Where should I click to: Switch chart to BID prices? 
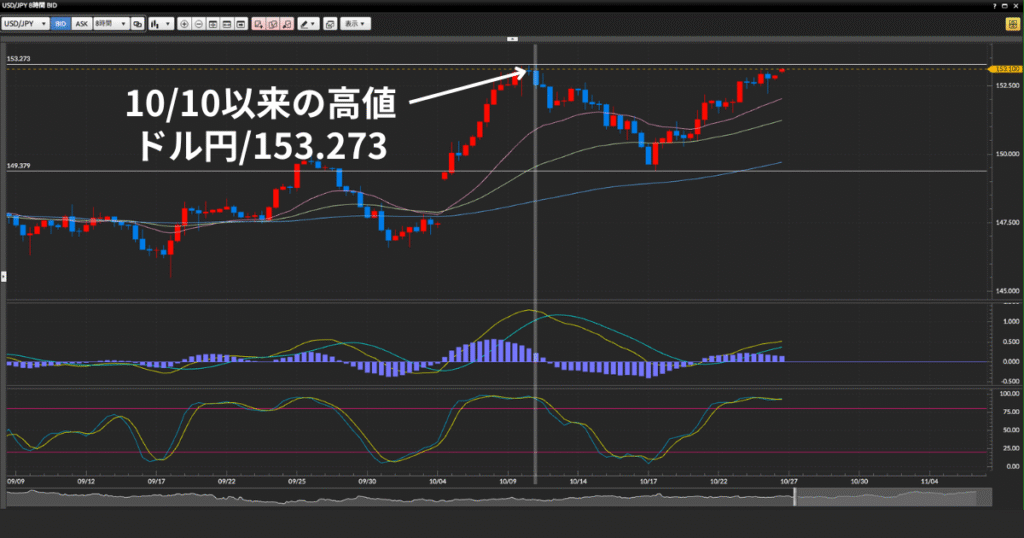click(x=61, y=22)
